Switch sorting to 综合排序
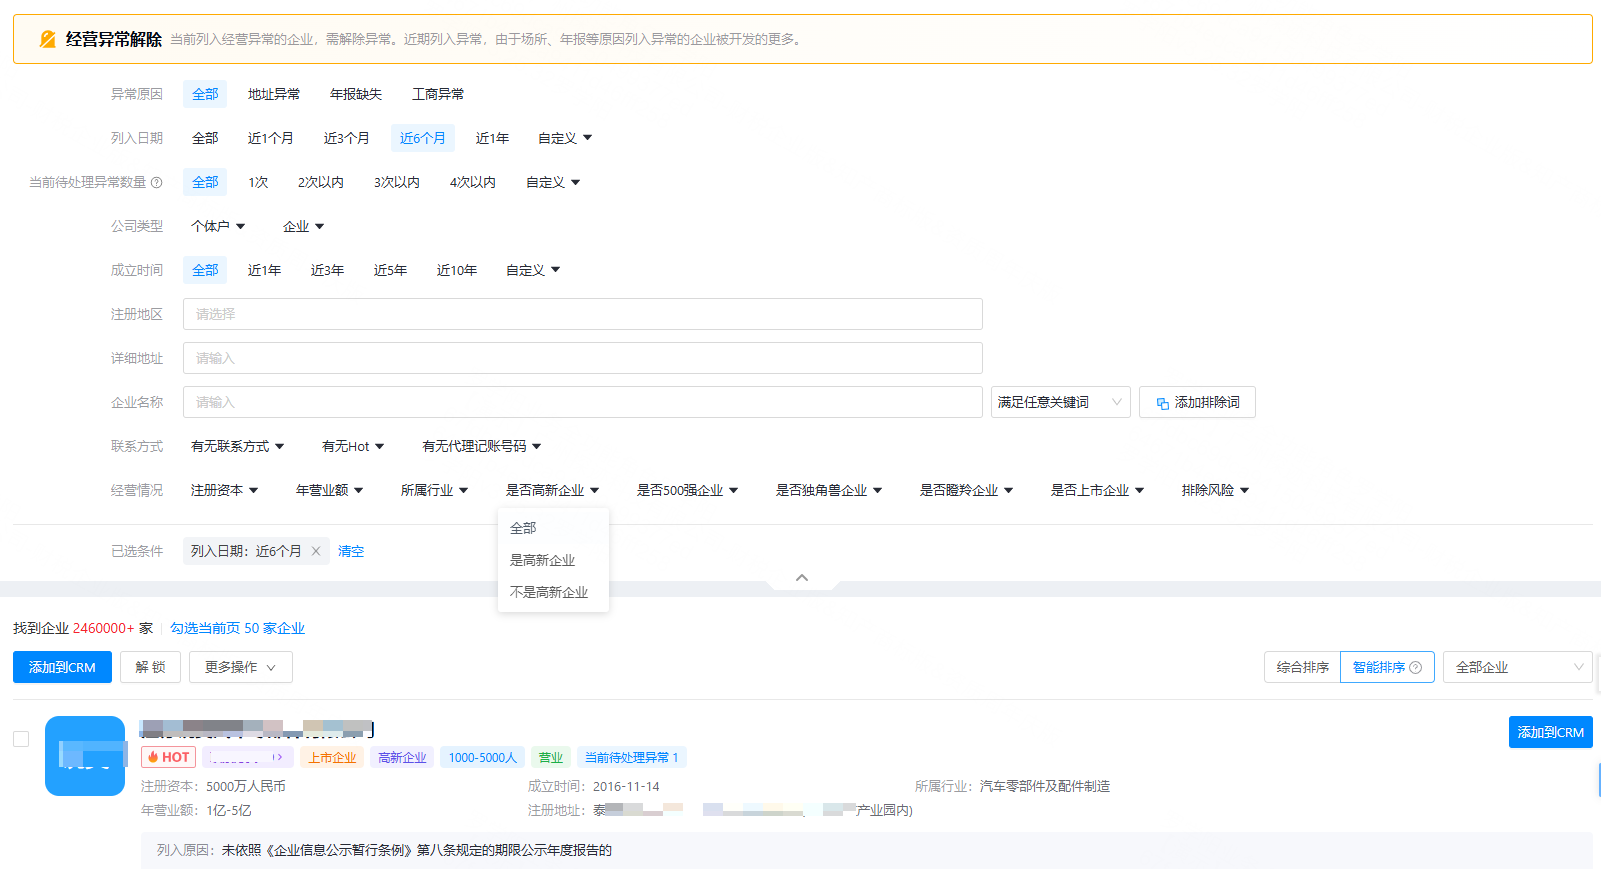The image size is (1601, 869). [1302, 667]
